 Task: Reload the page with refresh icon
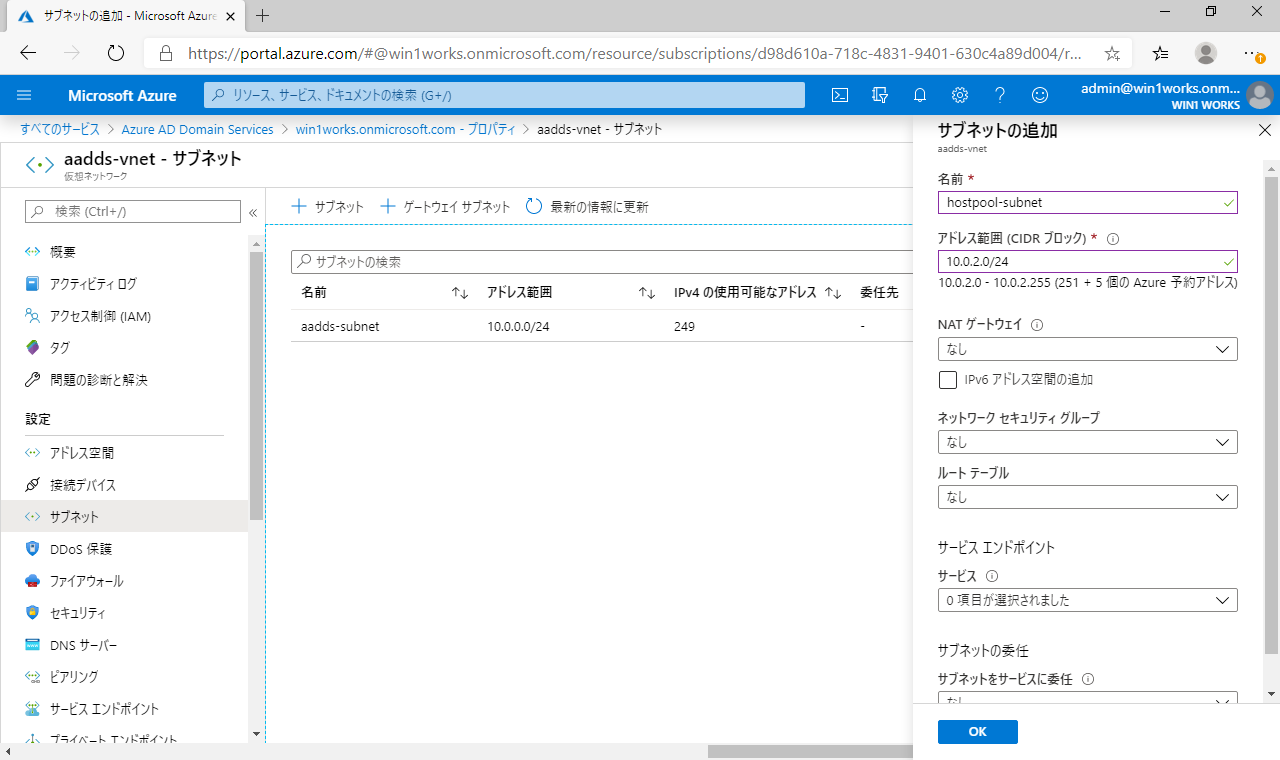[115, 53]
